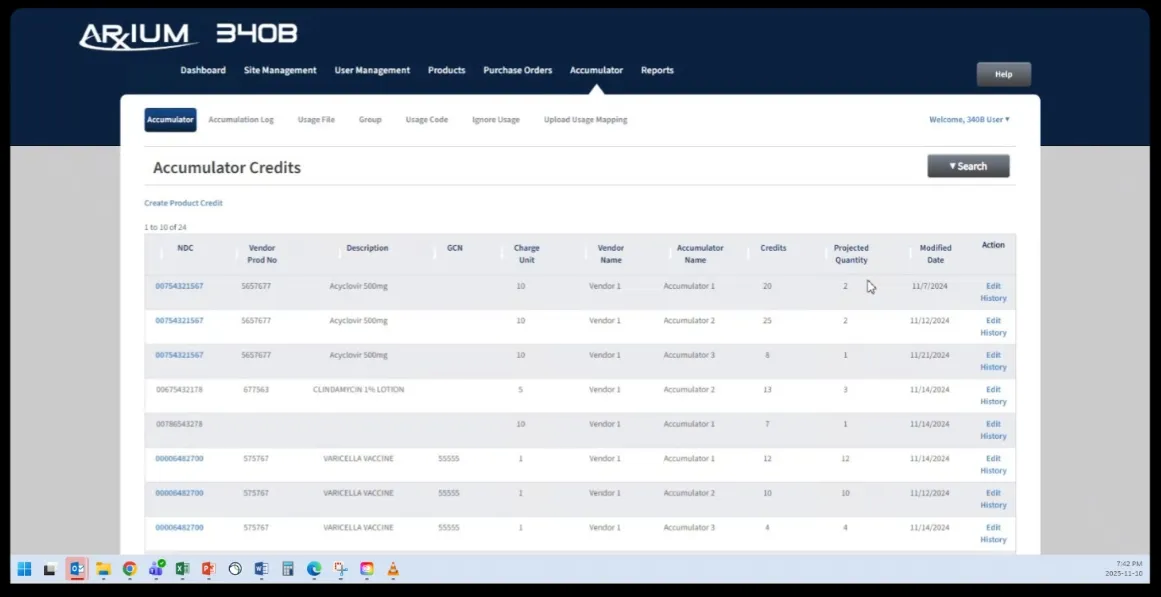Click the ARxIUM 340B logo
The height and width of the screenshot is (597, 1161).
point(188,35)
